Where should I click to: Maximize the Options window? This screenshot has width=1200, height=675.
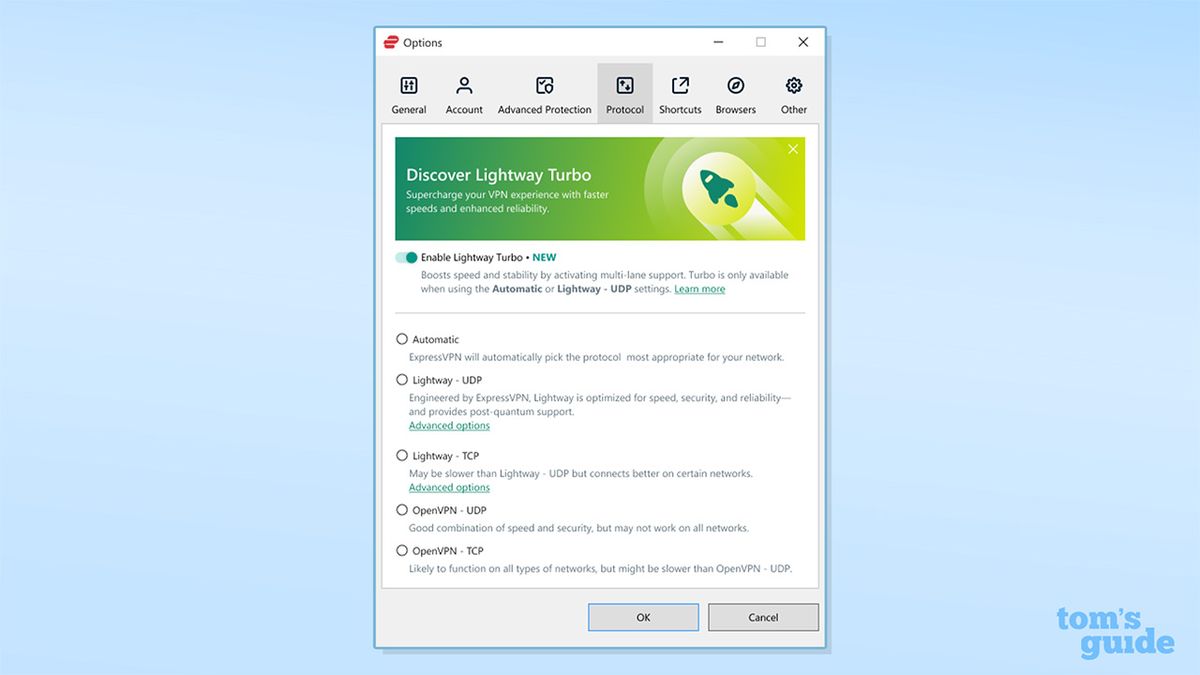coord(761,42)
